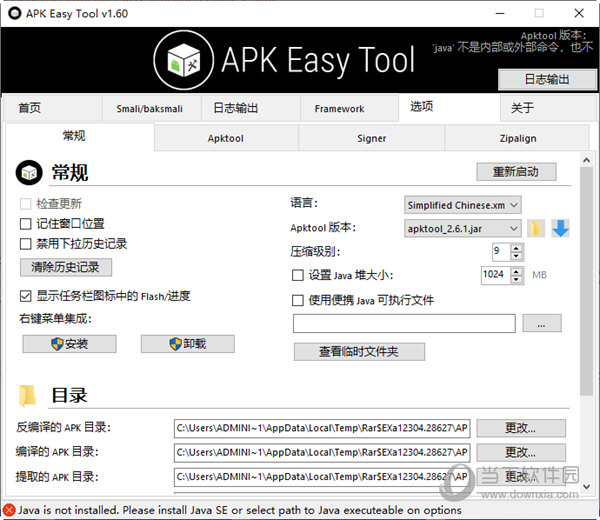Viewport: 600px width, 520px height.
Task: Click the browse ... button for Java path
Action: click(542, 323)
